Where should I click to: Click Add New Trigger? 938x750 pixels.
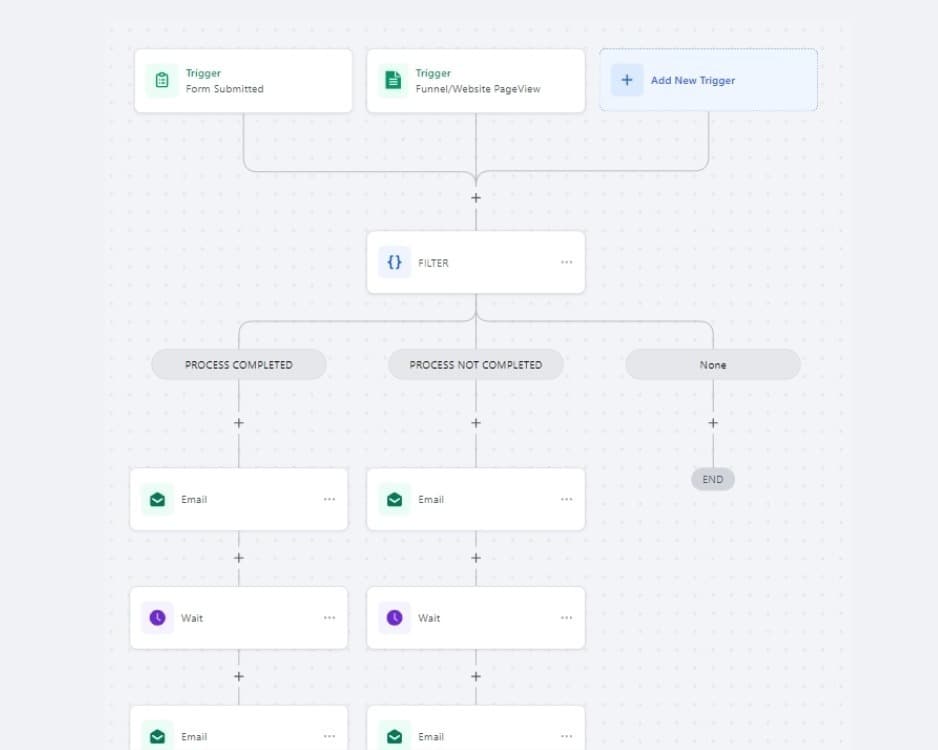pyautogui.click(x=708, y=80)
